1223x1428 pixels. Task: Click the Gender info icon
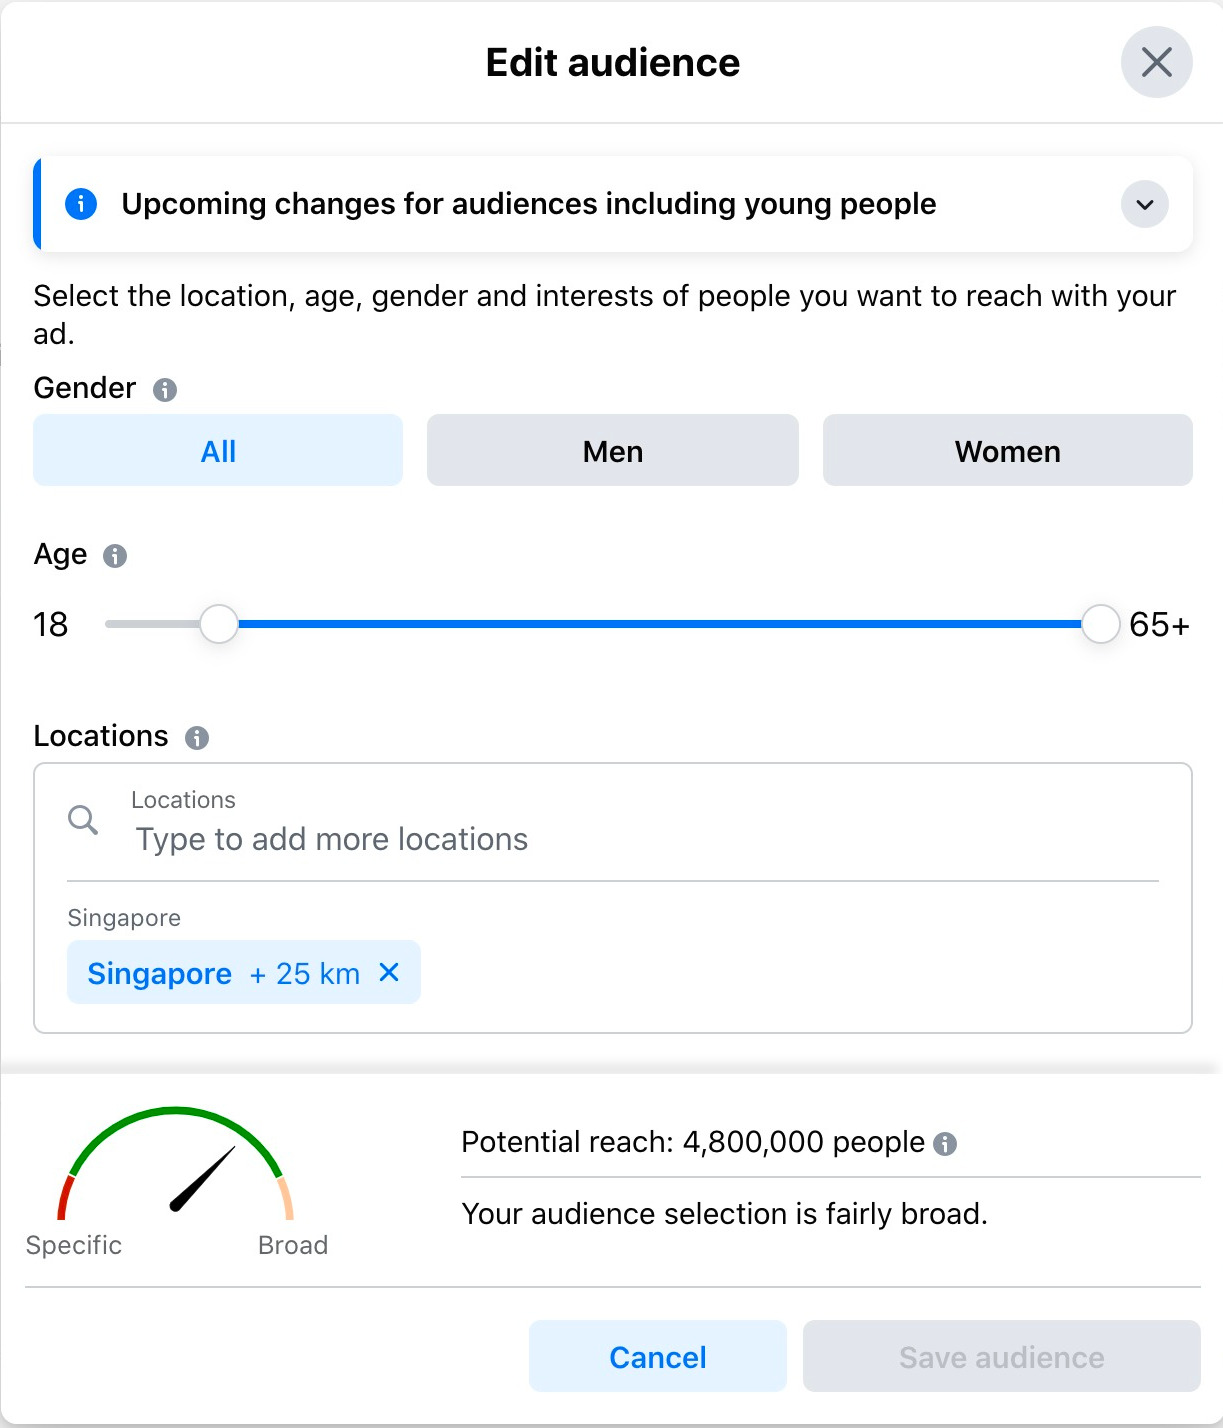(x=165, y=390)
